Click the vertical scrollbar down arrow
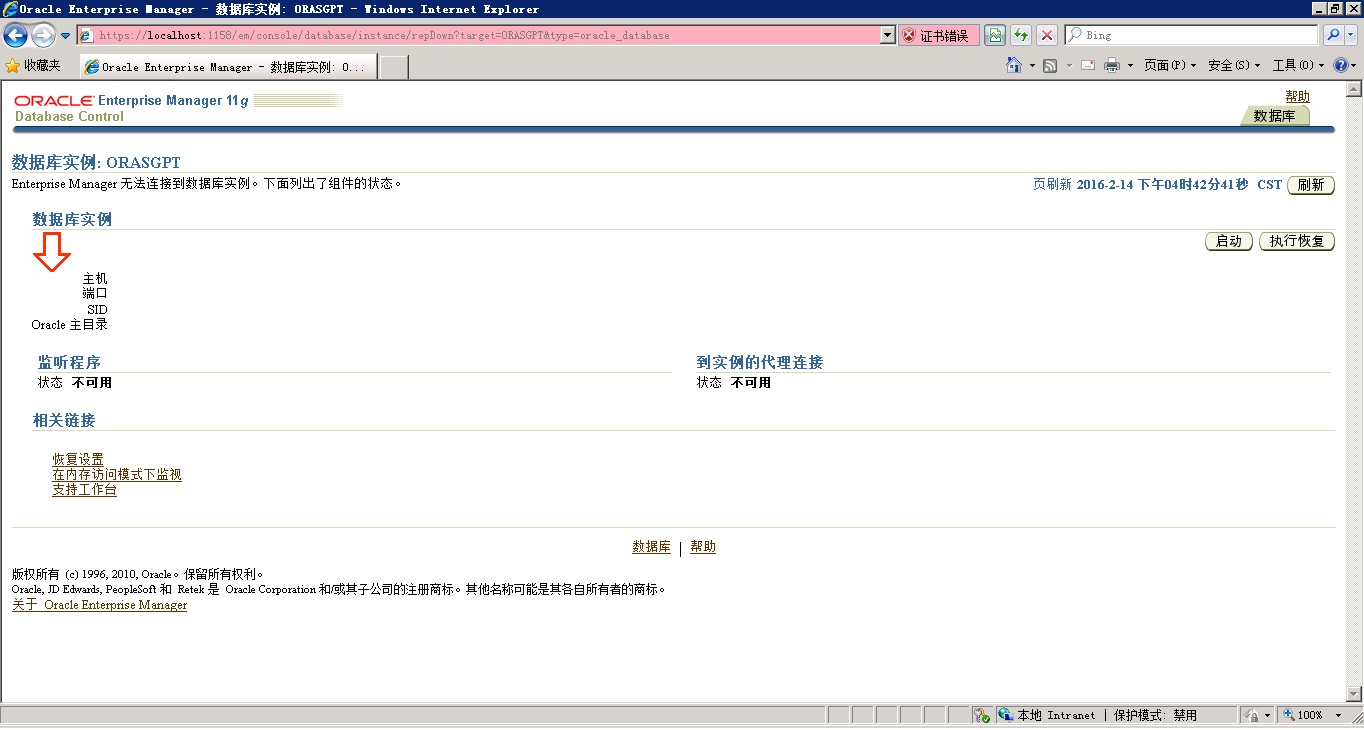 1355,695
